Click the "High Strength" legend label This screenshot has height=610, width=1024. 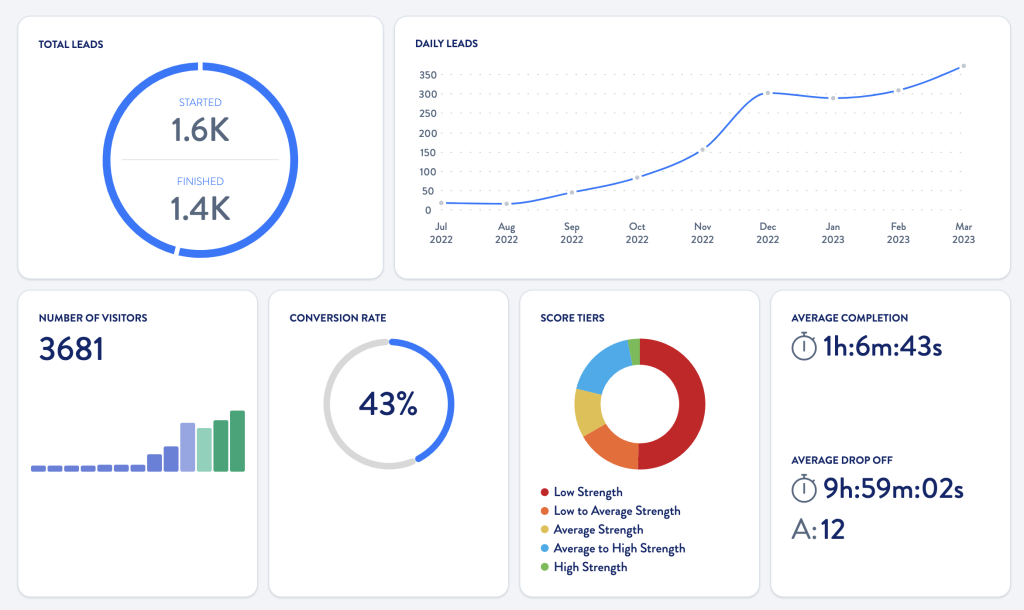pos(590,567)
